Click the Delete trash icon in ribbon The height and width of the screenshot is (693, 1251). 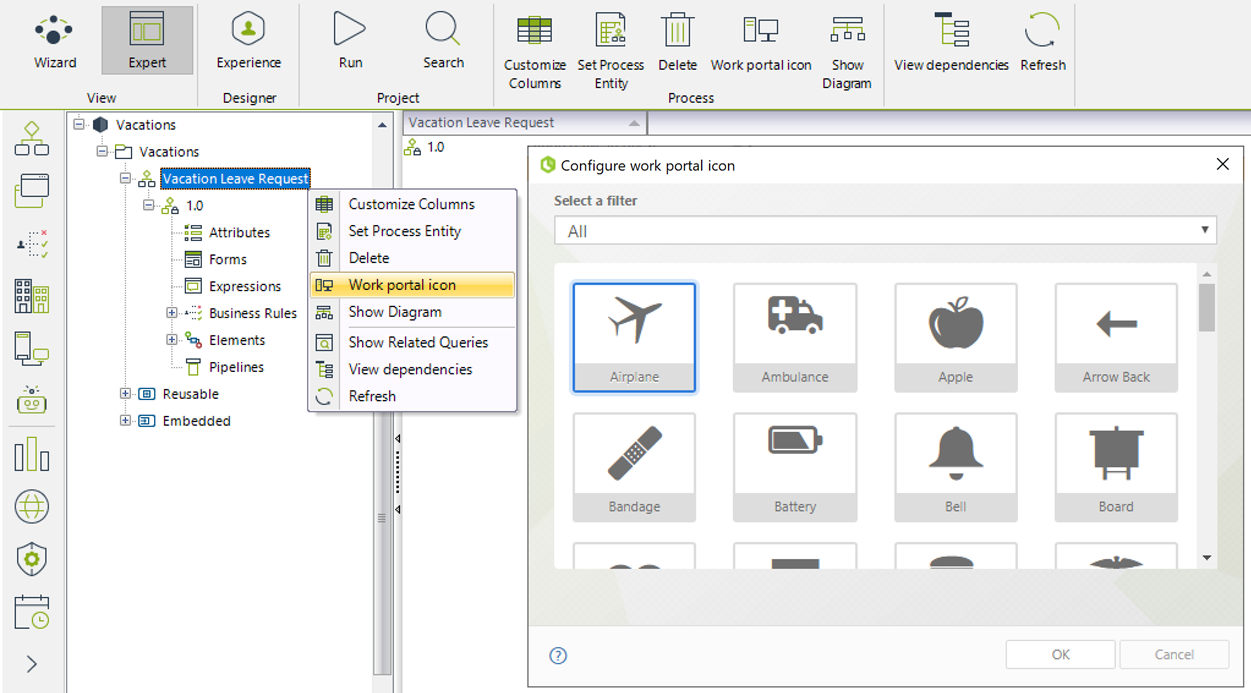coord(677,41)
